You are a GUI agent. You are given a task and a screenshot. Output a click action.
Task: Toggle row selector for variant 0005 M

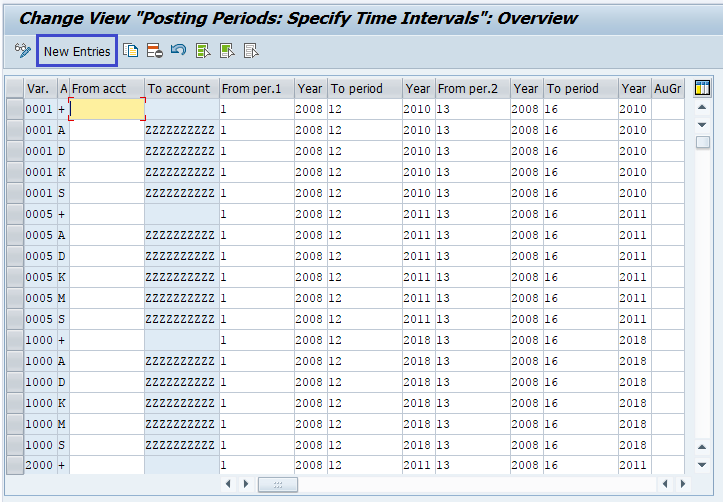click(14, 298)
